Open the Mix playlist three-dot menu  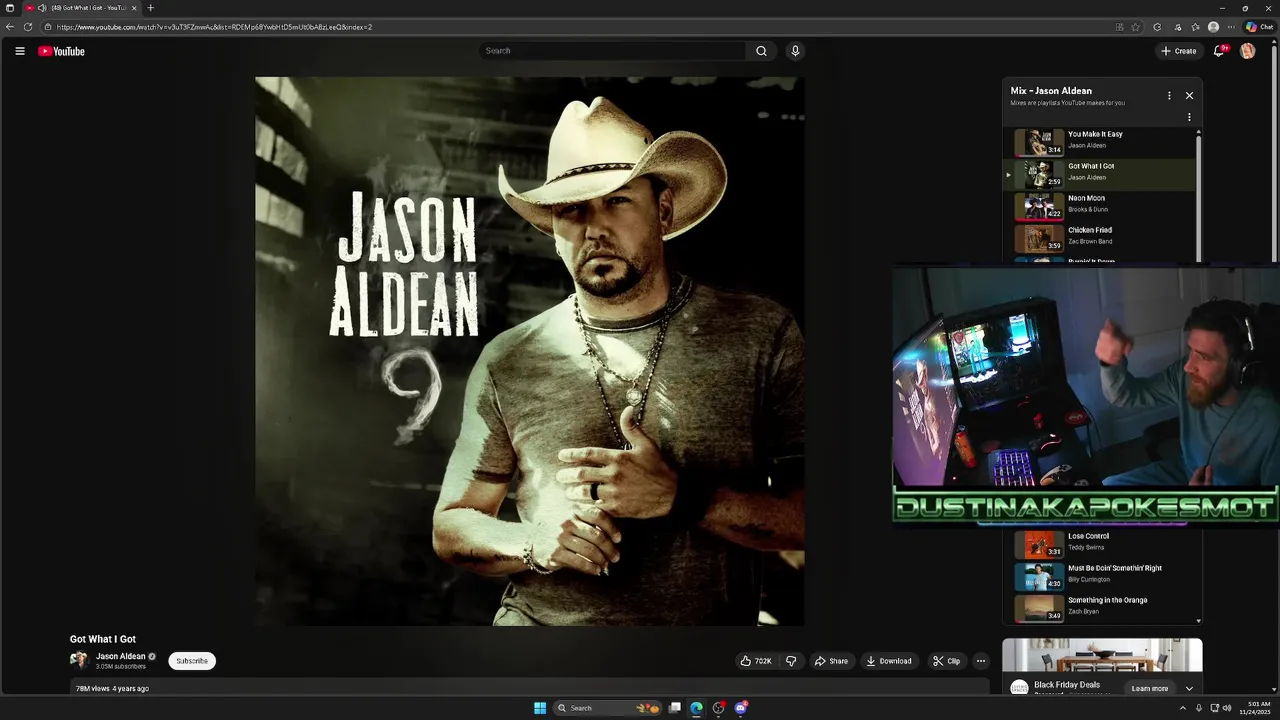click(x=1169, y=96)
